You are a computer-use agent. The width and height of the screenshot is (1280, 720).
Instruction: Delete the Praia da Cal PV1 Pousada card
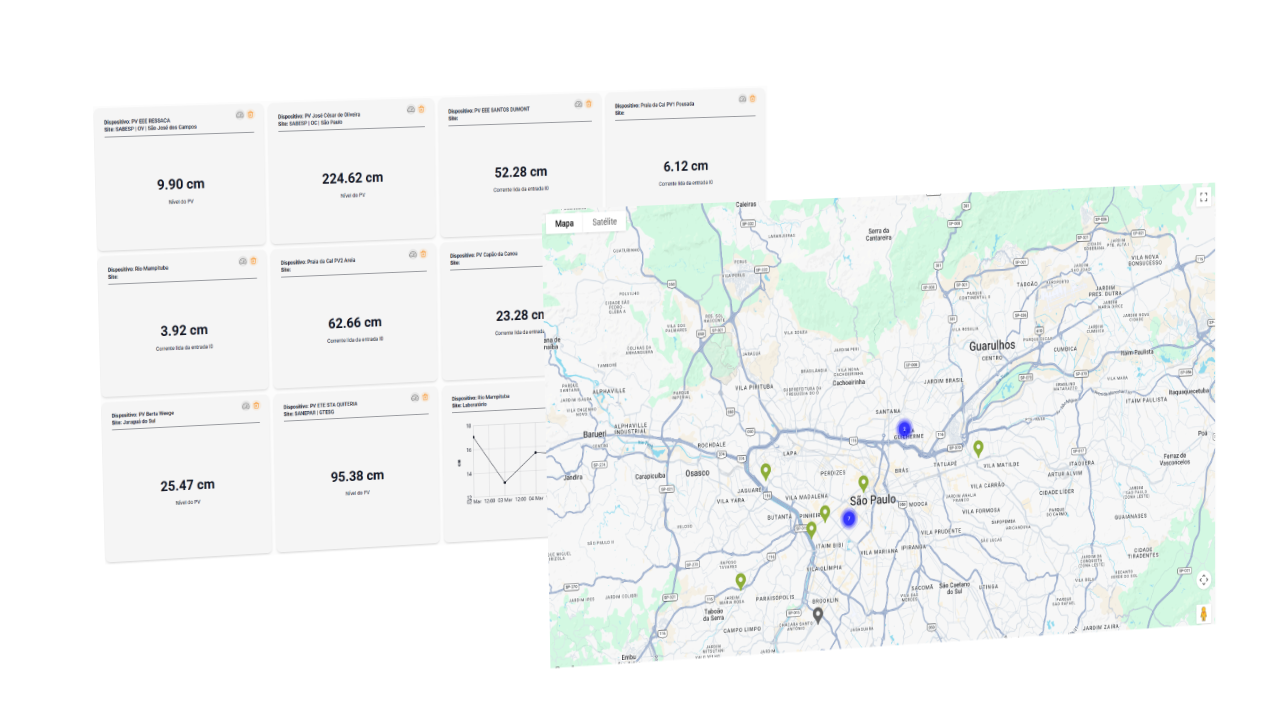coord(752,98)
